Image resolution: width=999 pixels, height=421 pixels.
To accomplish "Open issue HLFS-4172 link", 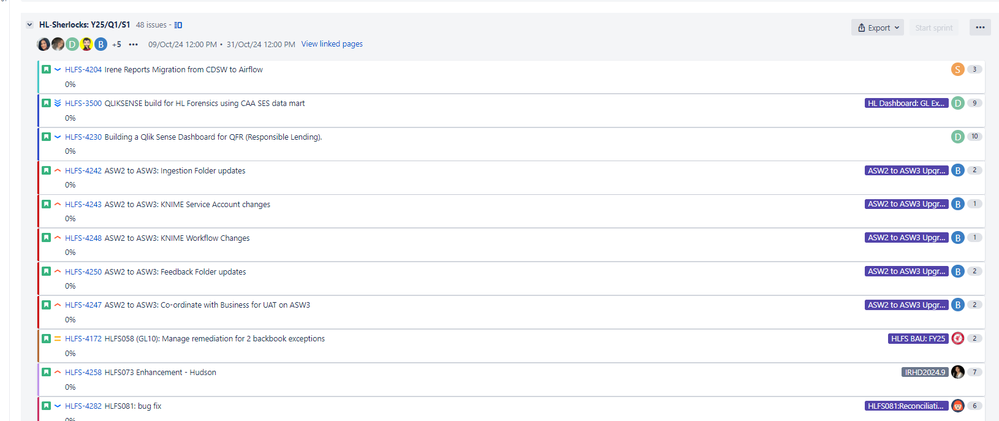I will coord(83,338).
